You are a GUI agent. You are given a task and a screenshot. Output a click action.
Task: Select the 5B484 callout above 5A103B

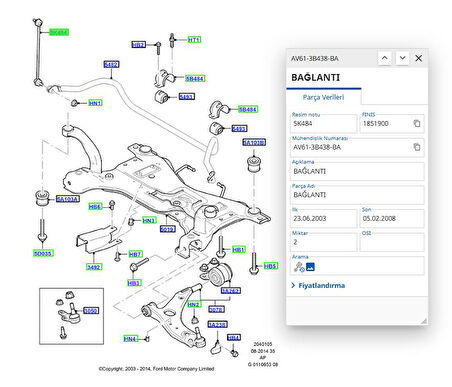pos(248,109)
